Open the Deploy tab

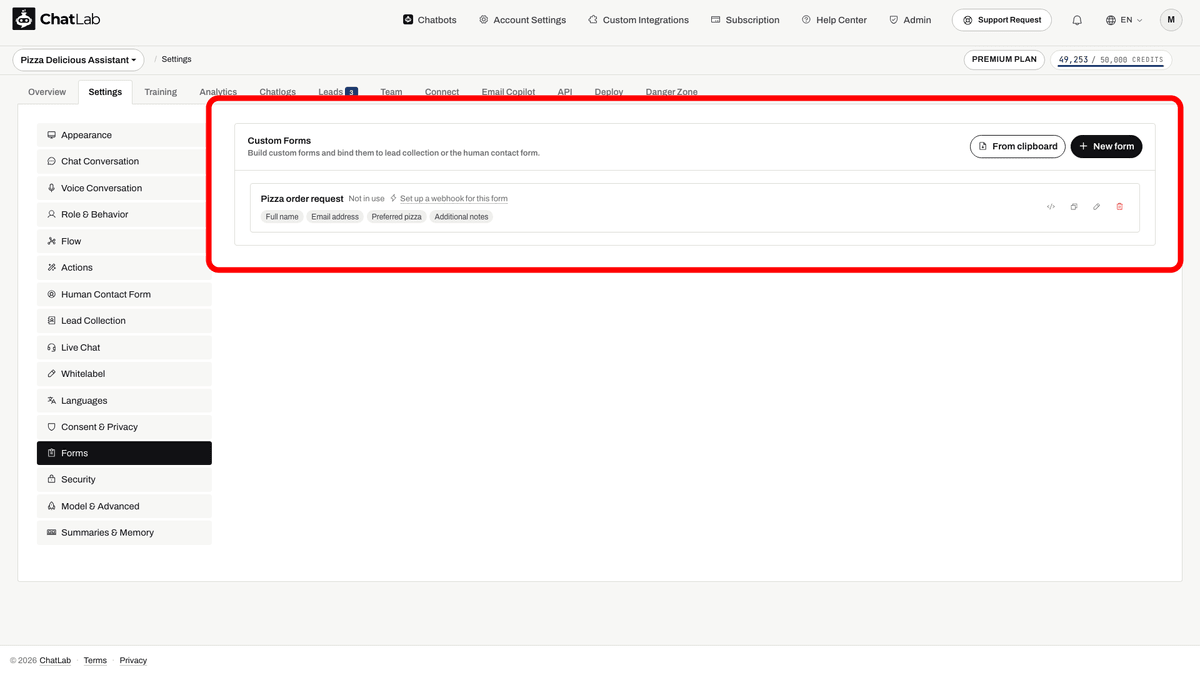pyautogui.click(x=609, y=92)
